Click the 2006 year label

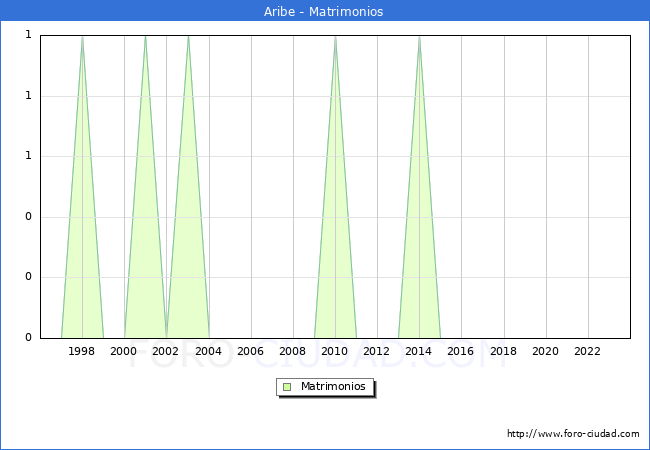point(251,351)
